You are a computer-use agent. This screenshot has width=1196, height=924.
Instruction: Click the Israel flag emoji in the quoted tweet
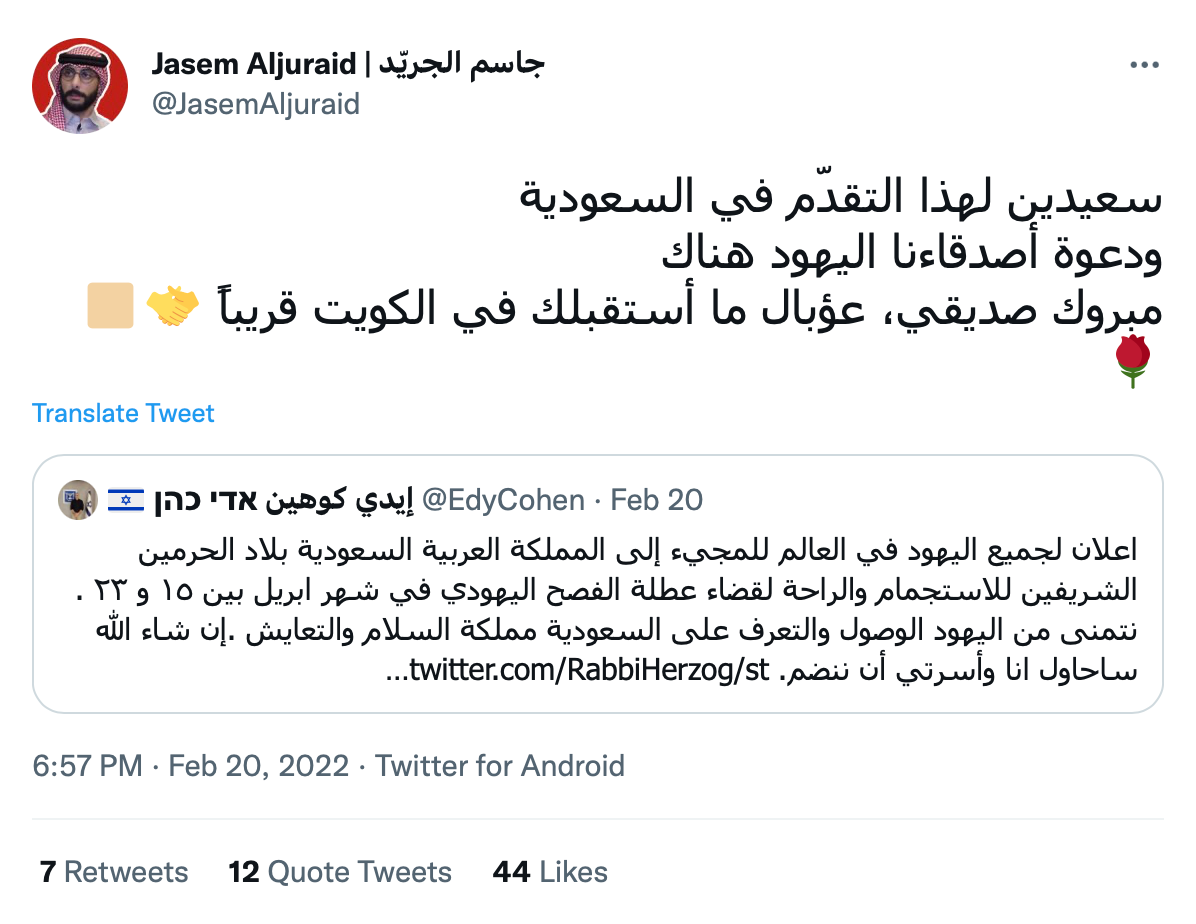coord(126,499)
